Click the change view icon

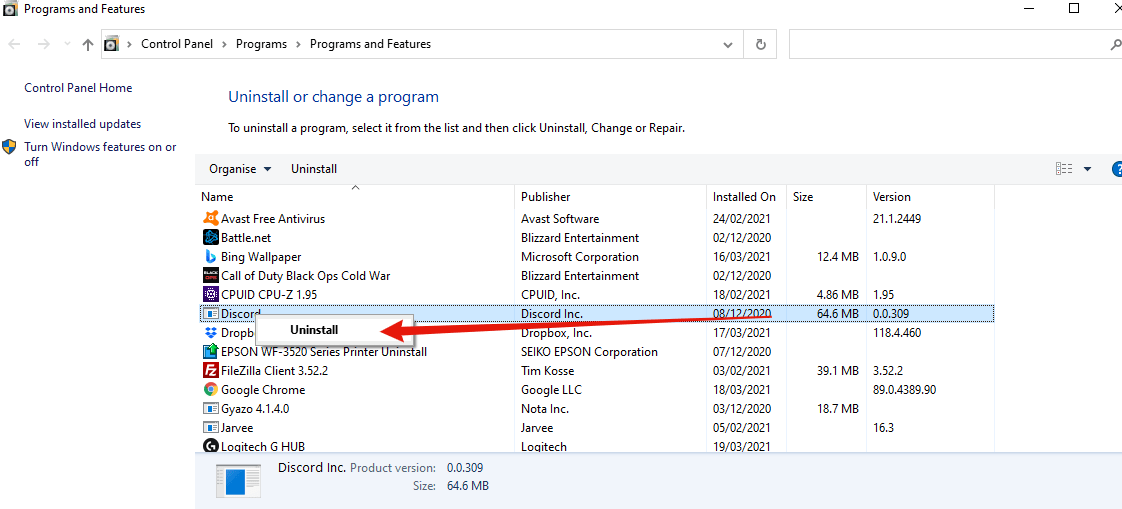(1064, 169)
